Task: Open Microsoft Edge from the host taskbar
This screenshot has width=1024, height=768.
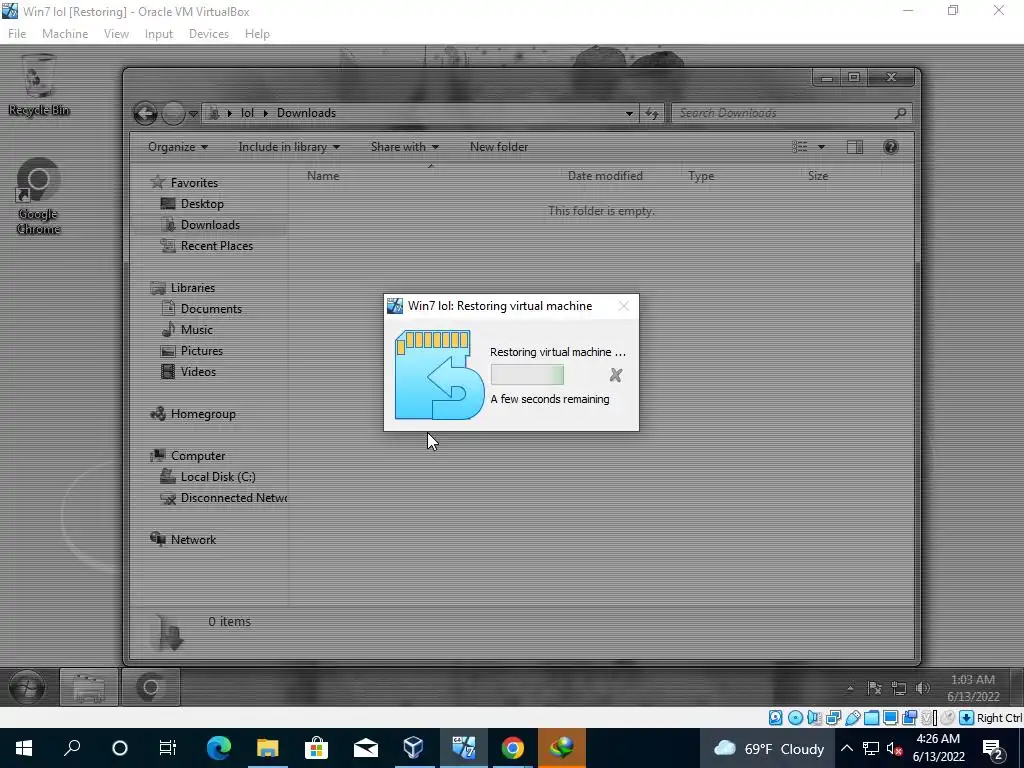Action: (219, 748)
